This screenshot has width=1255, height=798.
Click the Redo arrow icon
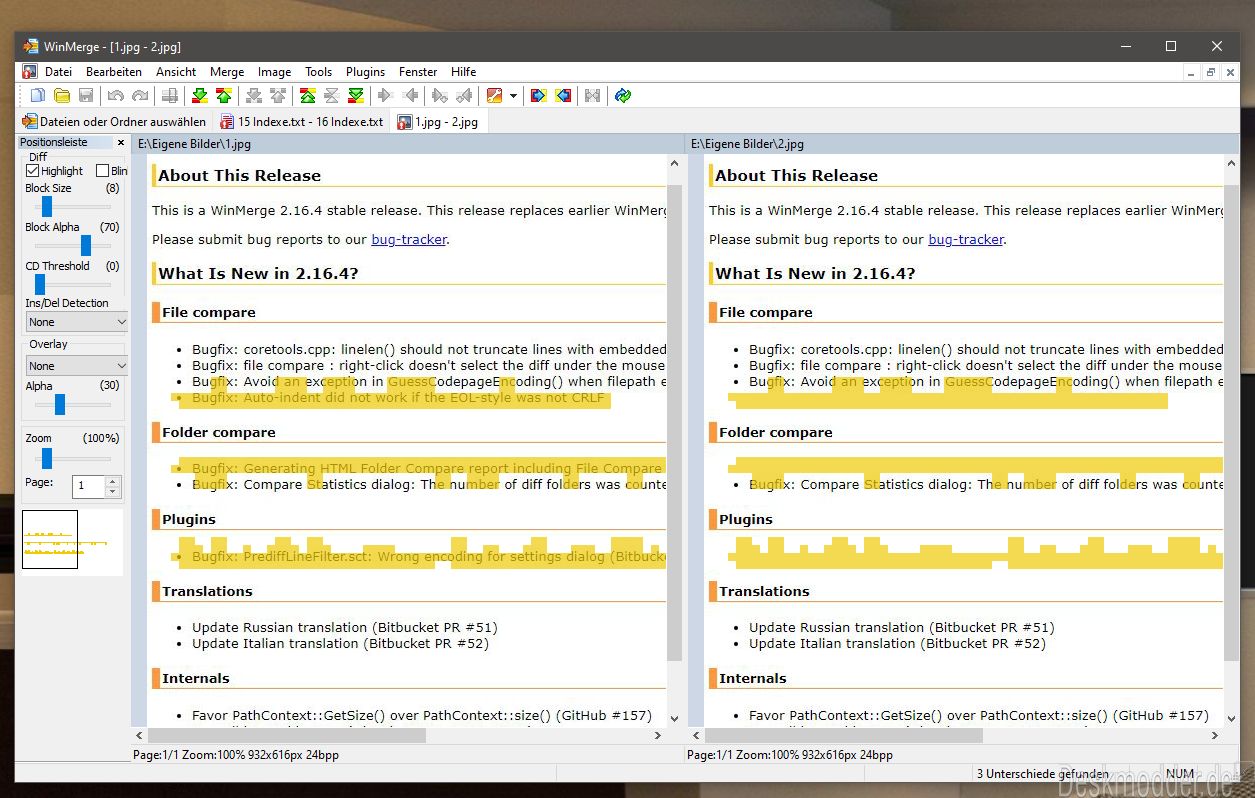[140, 96]
